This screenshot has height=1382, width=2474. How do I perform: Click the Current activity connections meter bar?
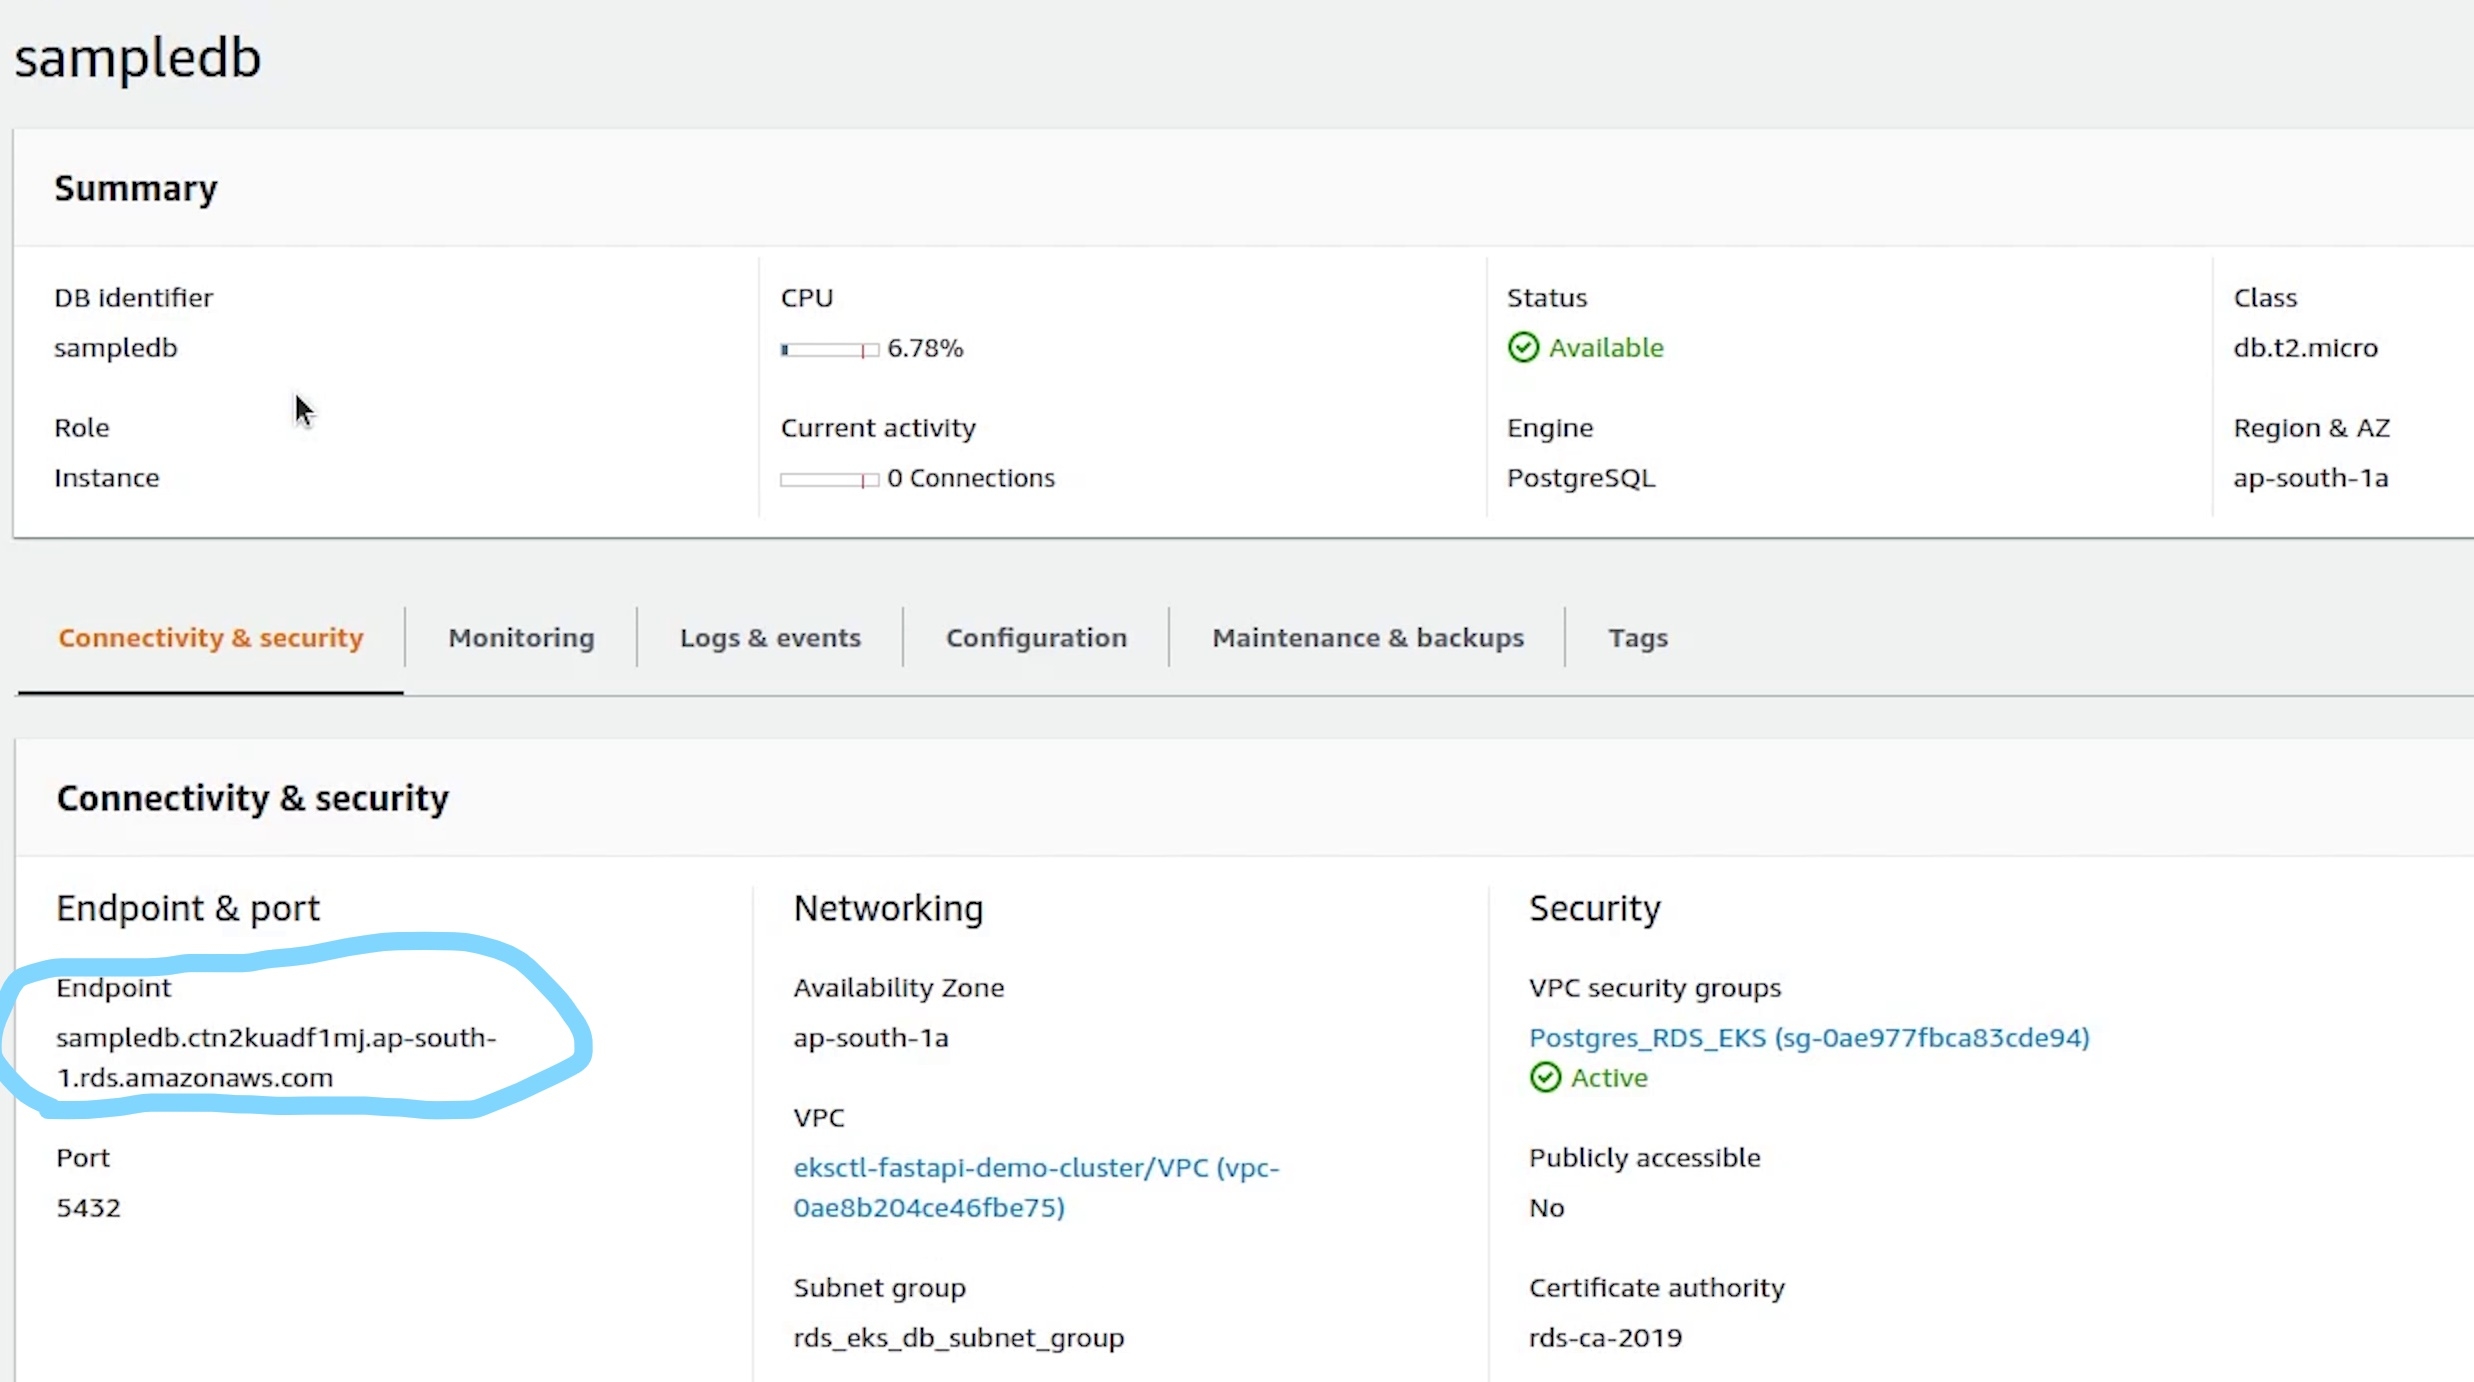coord(829,480)
